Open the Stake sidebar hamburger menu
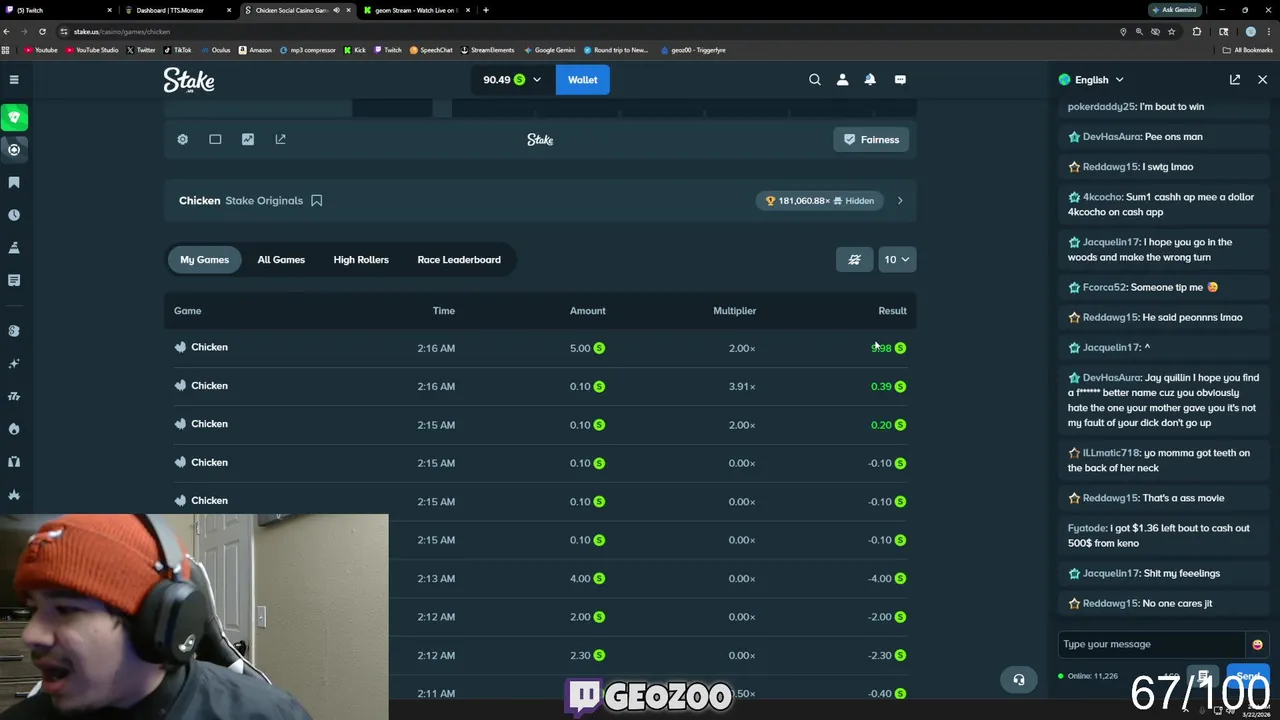This screenshot has width=1280, height=720. click(14, 79)
